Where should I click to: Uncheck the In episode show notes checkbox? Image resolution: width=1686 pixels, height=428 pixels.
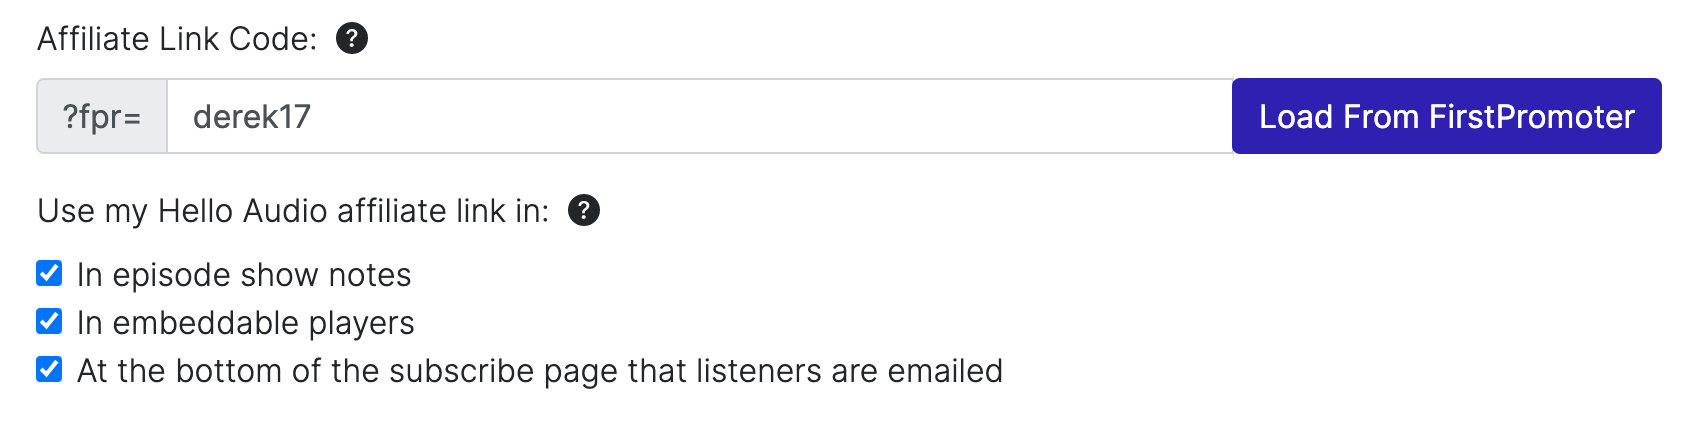click(49, 273)
